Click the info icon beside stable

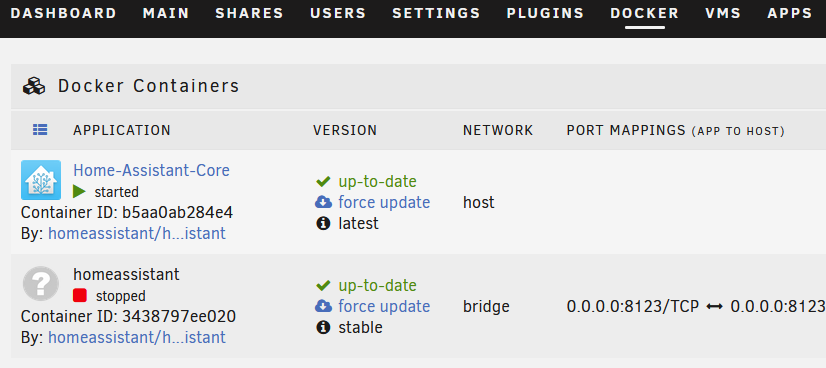[x=322, y=327]
